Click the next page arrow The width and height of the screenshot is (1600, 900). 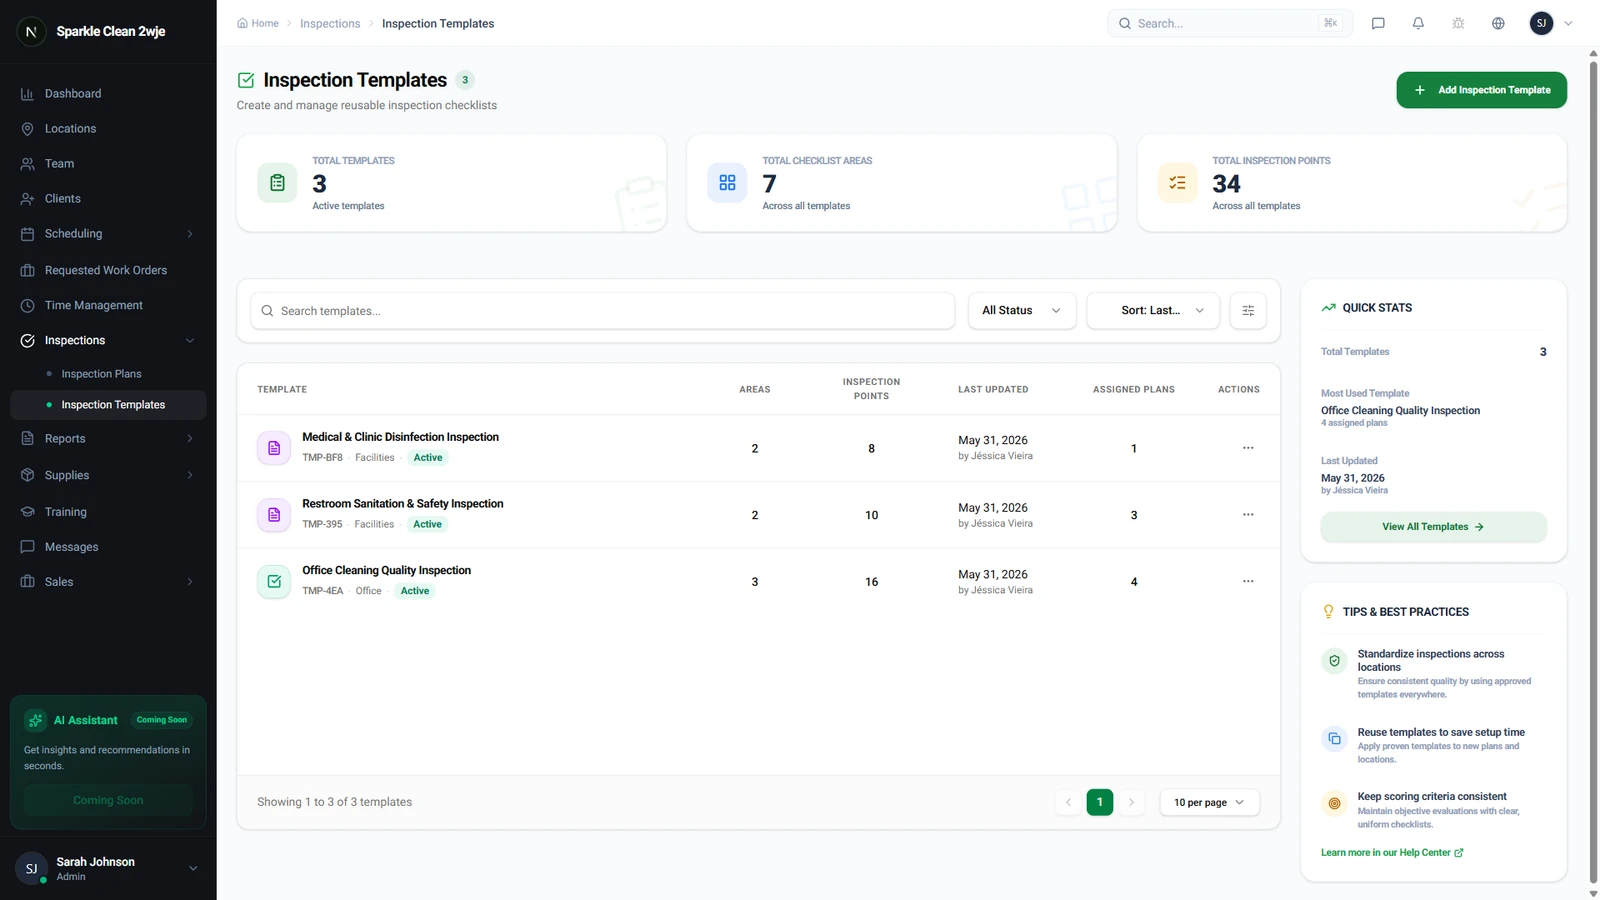point(1131,802)
